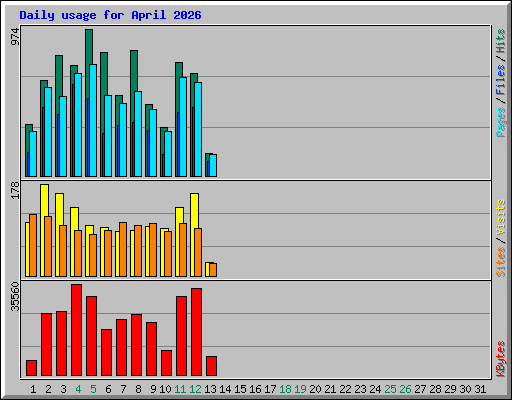The height and width of the screenshot is (400, 512).
Task: Click green day 25 on the x-axis
Action: tap(390, 389)
